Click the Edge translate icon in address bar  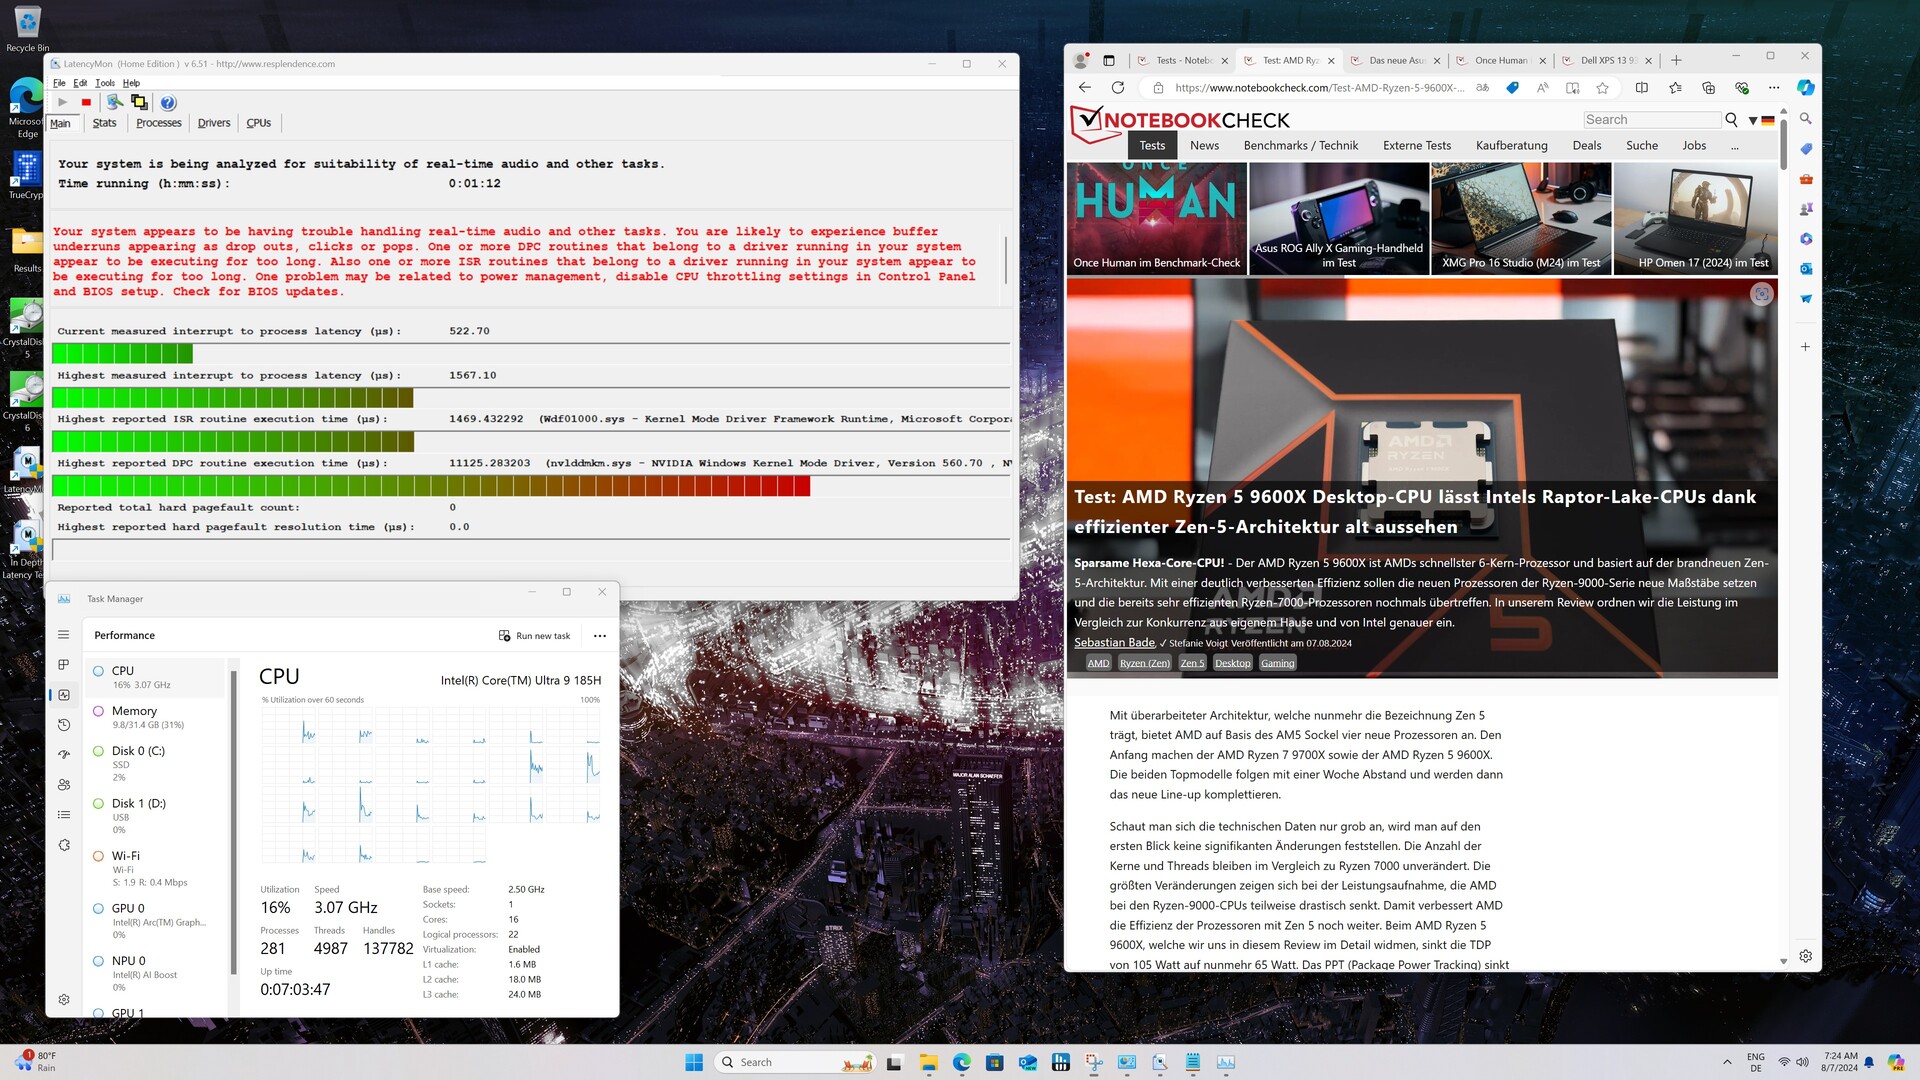pyautogui.click(x=1483, y=88)
